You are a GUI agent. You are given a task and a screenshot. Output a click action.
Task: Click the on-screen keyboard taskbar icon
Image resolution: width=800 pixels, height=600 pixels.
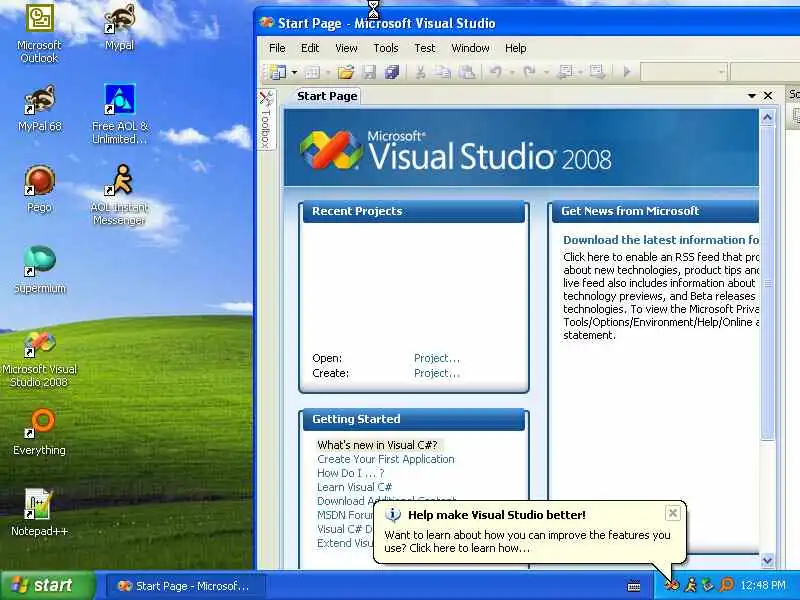[634, 586]
